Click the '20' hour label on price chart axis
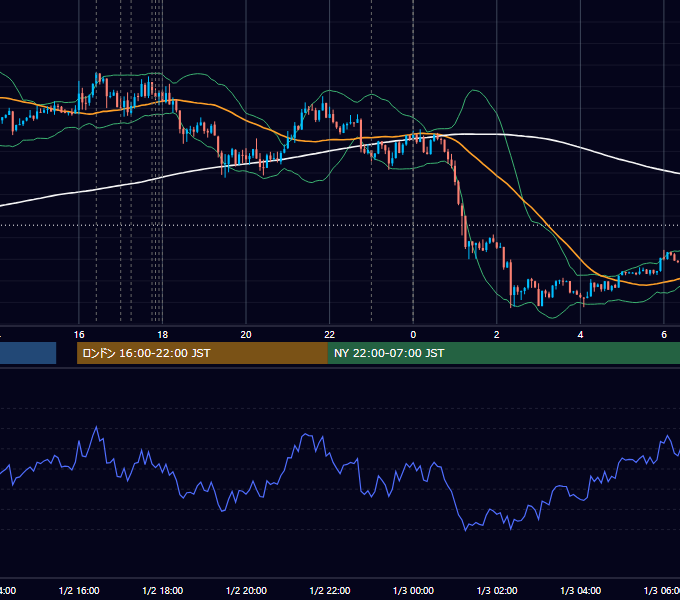This screenshot has height=600, width=680. coord(246,335)
